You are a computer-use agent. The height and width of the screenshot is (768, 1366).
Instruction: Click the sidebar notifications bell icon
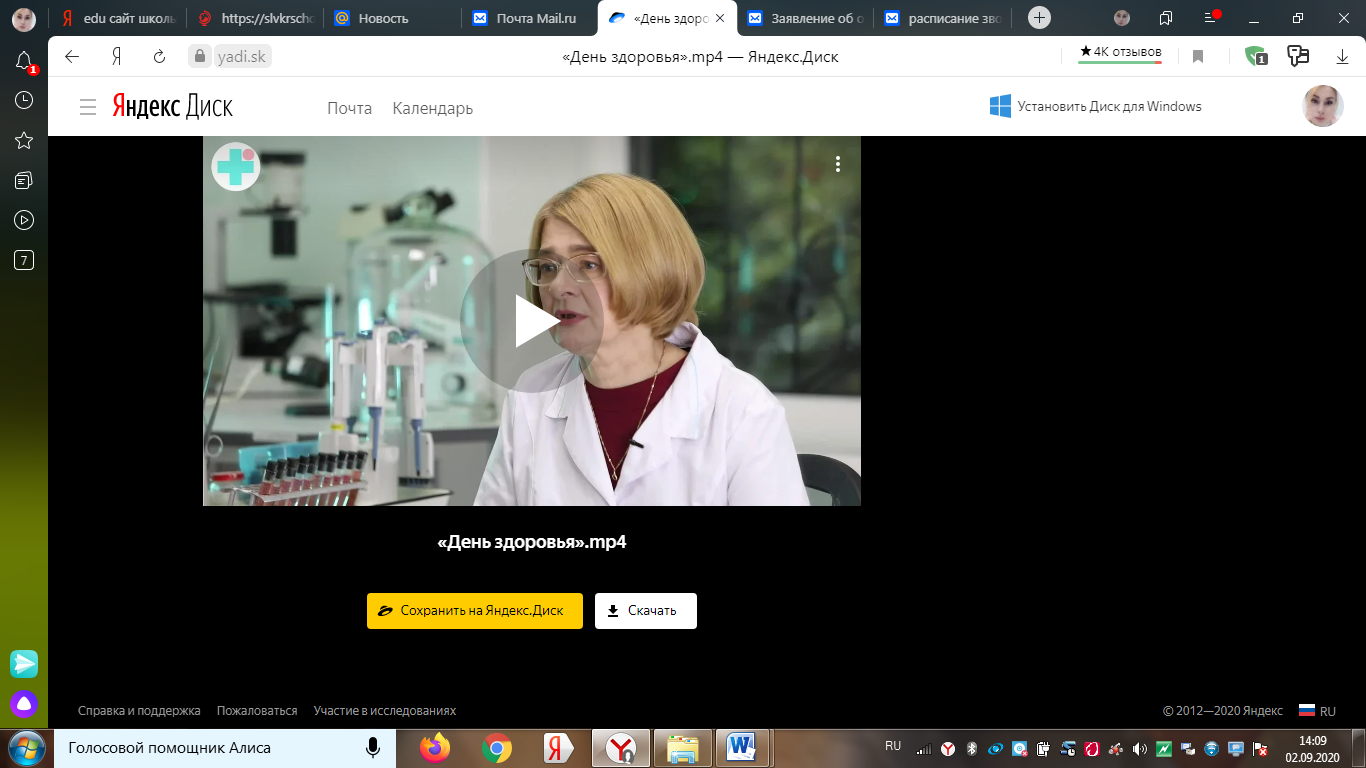point(24,62)
